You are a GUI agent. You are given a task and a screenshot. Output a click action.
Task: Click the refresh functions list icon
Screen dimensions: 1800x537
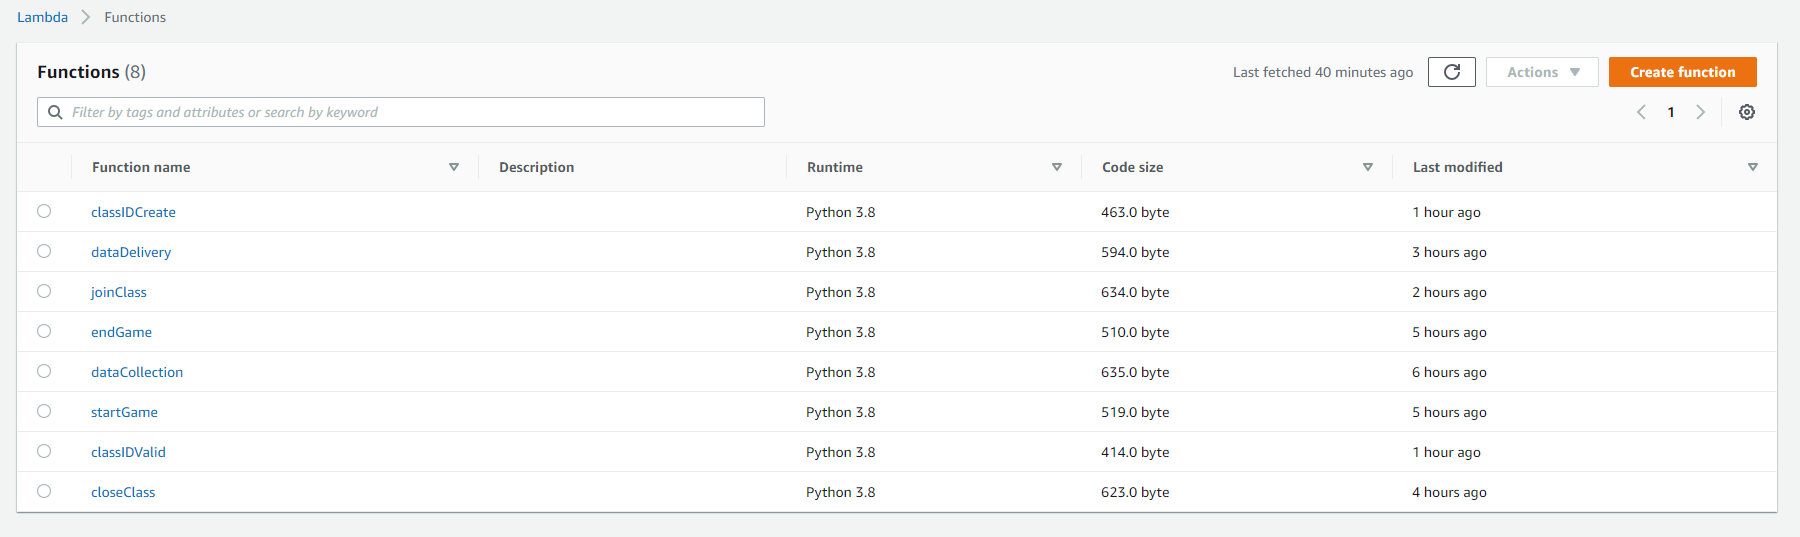tap(1451, 72)
